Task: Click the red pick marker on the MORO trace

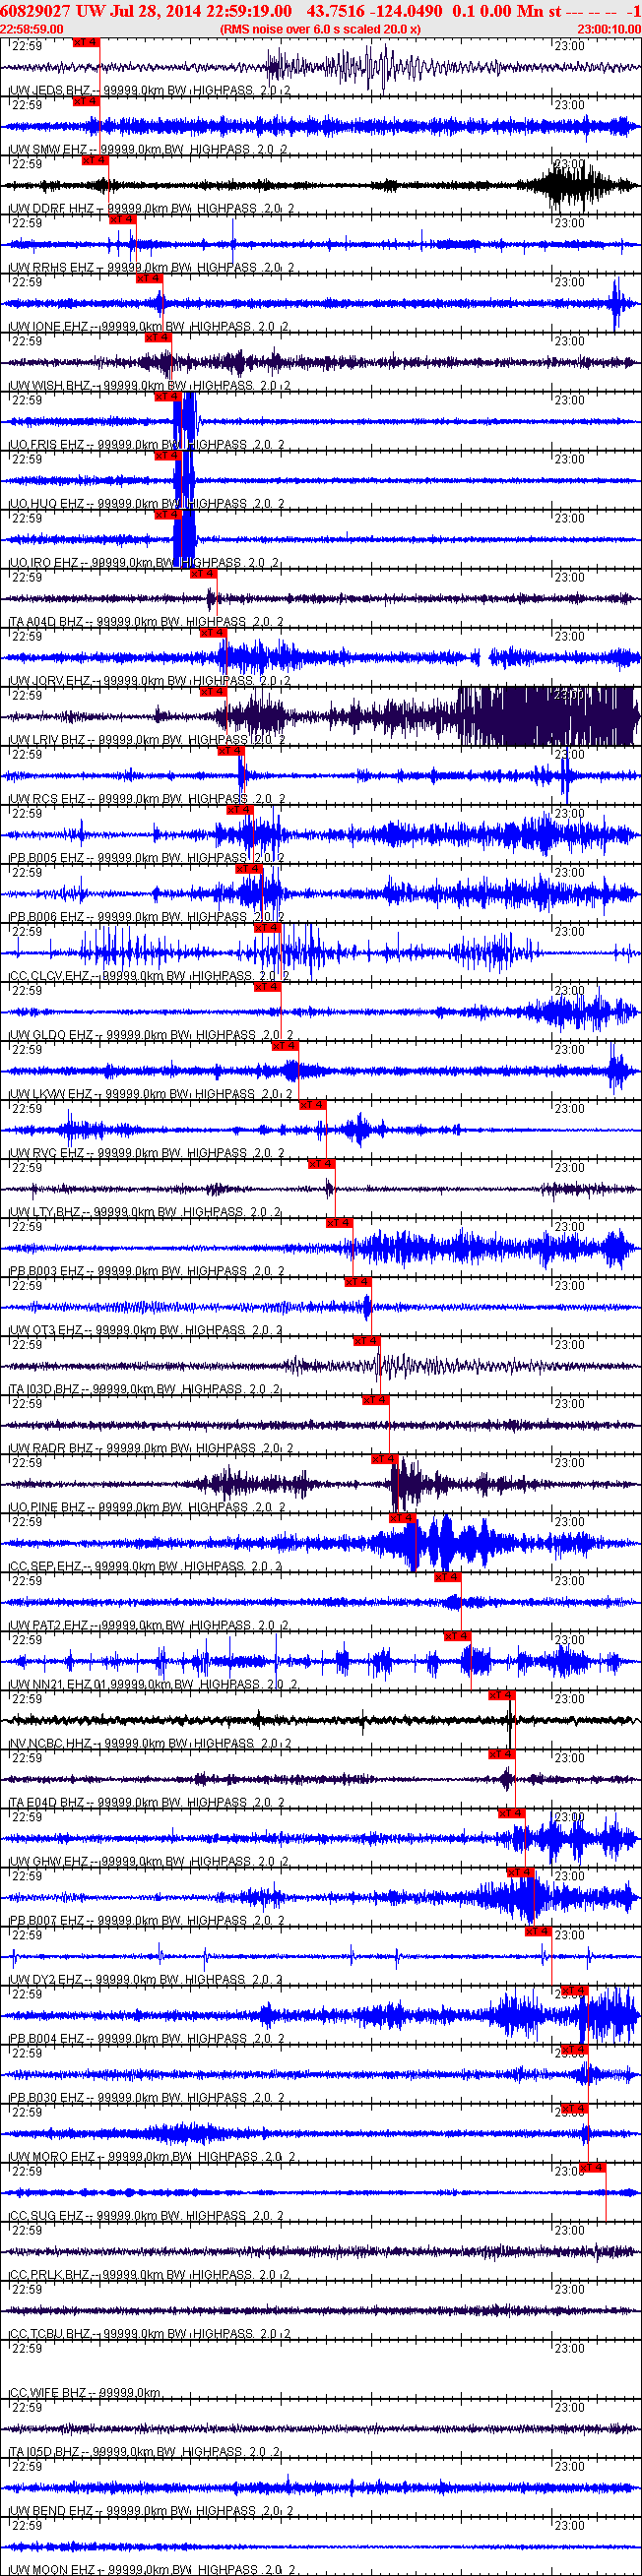Action: (574, 2107)
